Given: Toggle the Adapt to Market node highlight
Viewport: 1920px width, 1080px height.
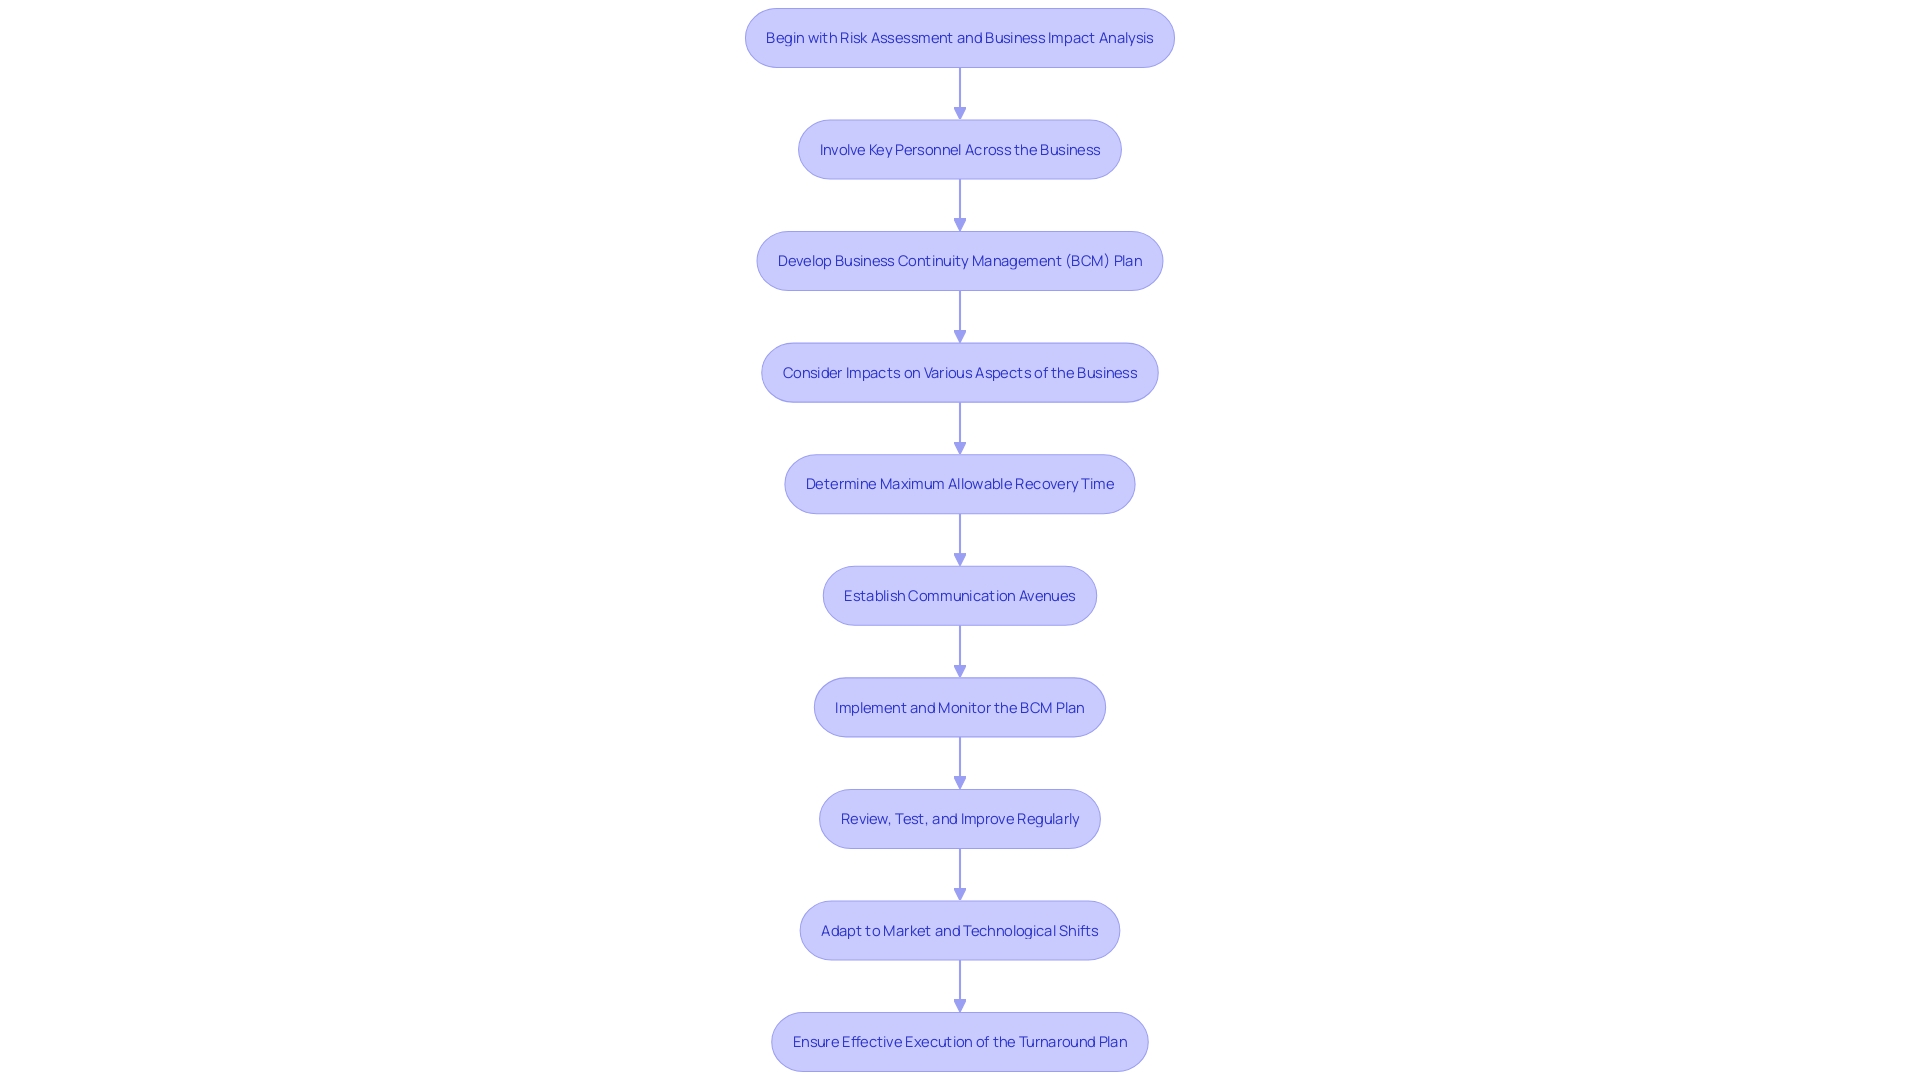Looking at the screenshot, I should click(x=960, y=930).
